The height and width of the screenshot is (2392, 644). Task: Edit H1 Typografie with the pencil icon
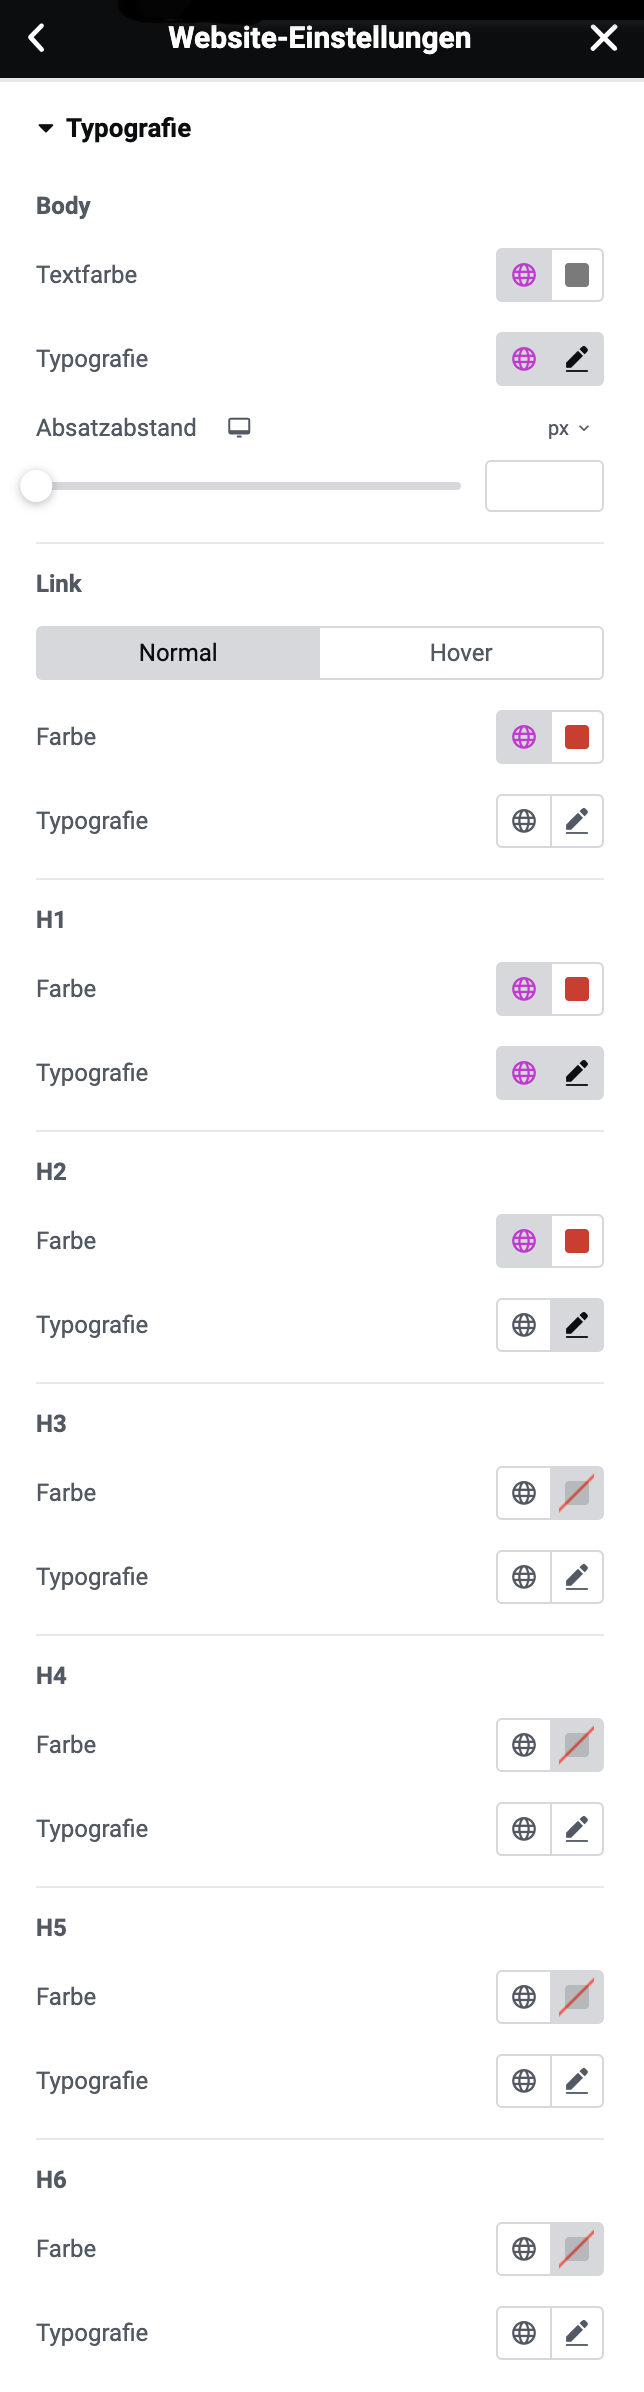click(x=577, y=1073)
